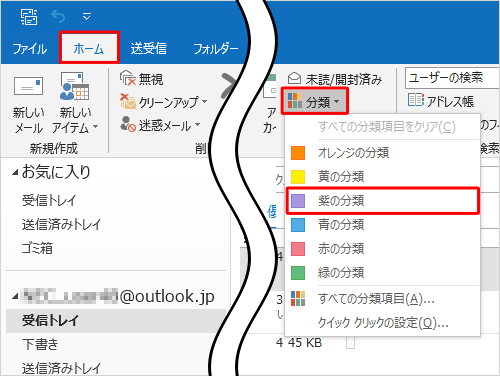Choose the オレンジの分類 menu entry text
500x376 pixels.
coord(353,153)
